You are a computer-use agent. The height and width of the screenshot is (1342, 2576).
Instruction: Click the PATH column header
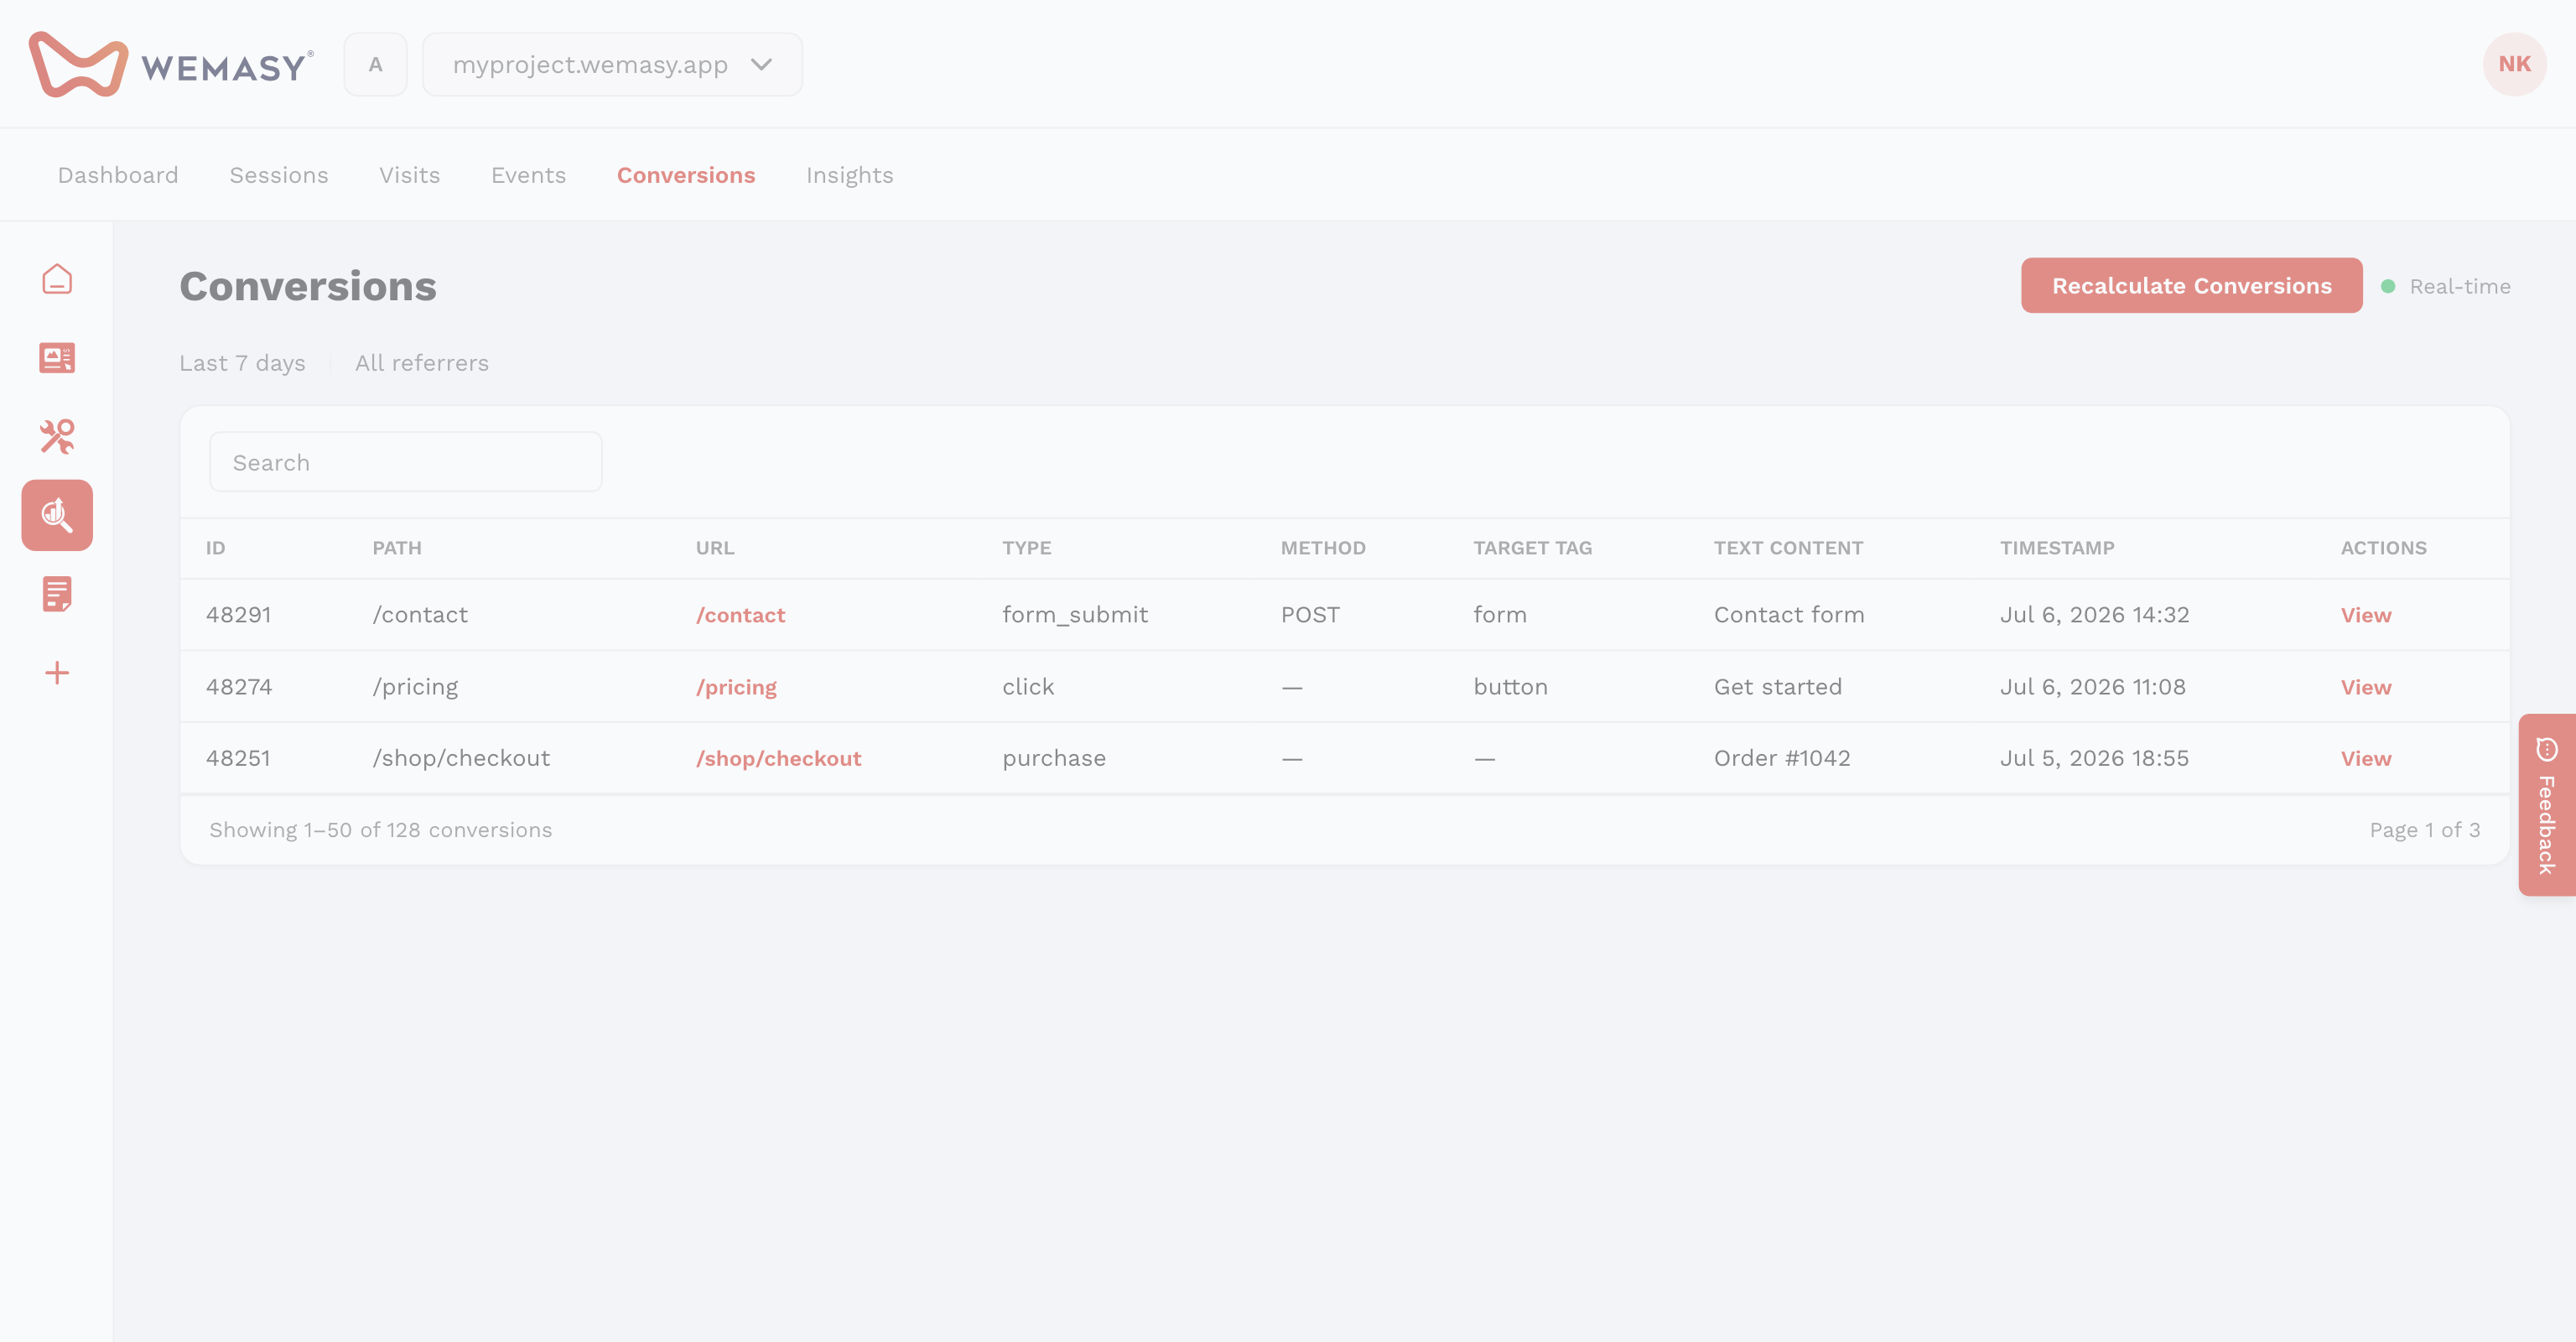coord(397,548)
